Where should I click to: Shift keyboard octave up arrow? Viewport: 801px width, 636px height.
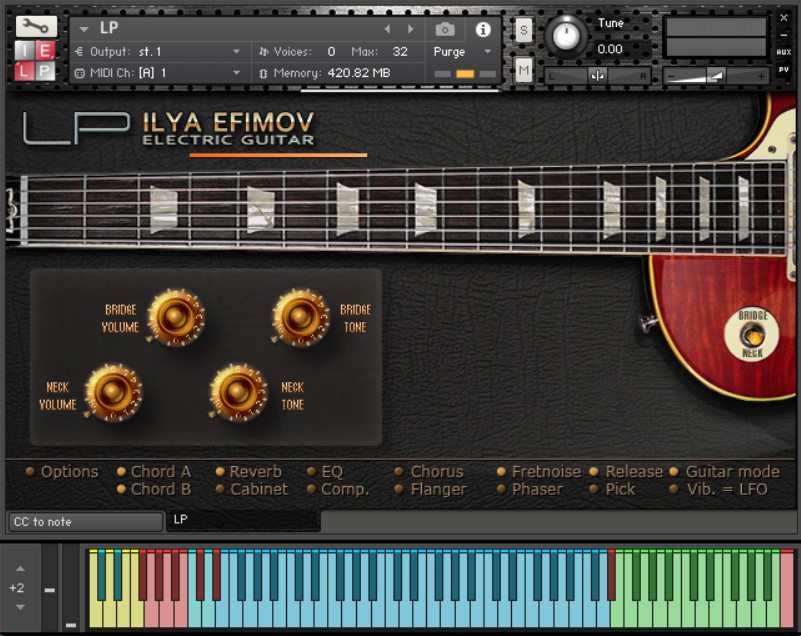pyautogui.click(x=20, y=569)
